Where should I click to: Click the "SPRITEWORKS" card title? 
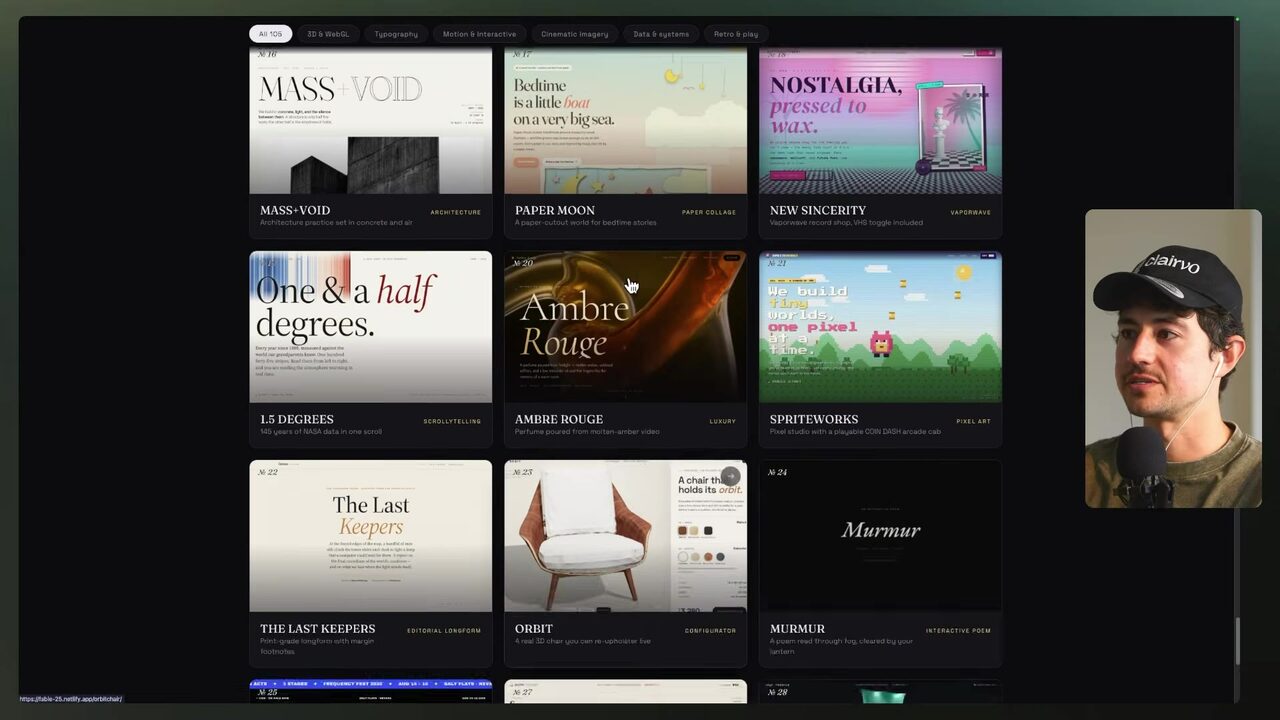click(814, 420)
